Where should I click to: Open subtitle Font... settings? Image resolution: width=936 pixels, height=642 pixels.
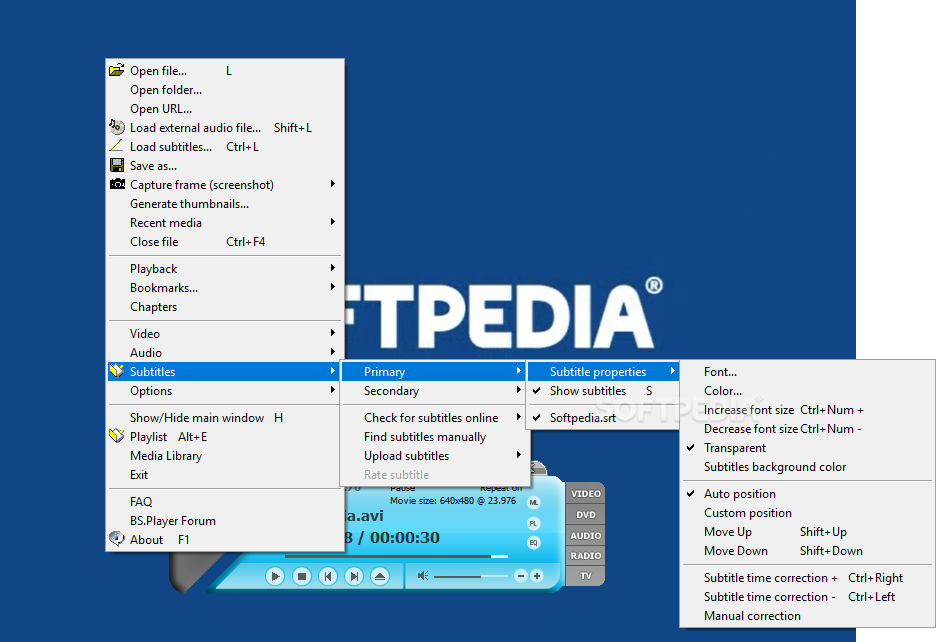(808, 371)
